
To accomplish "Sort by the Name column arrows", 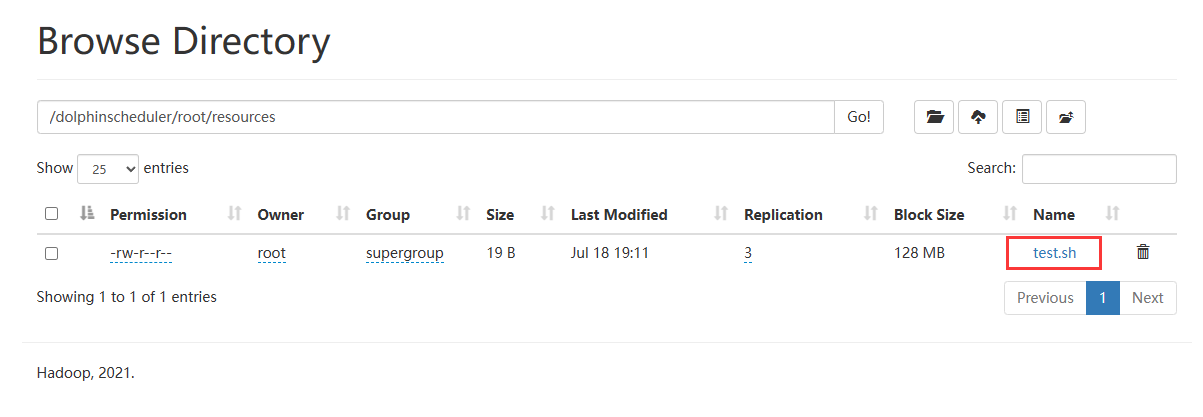I will tap(1113, 214).
